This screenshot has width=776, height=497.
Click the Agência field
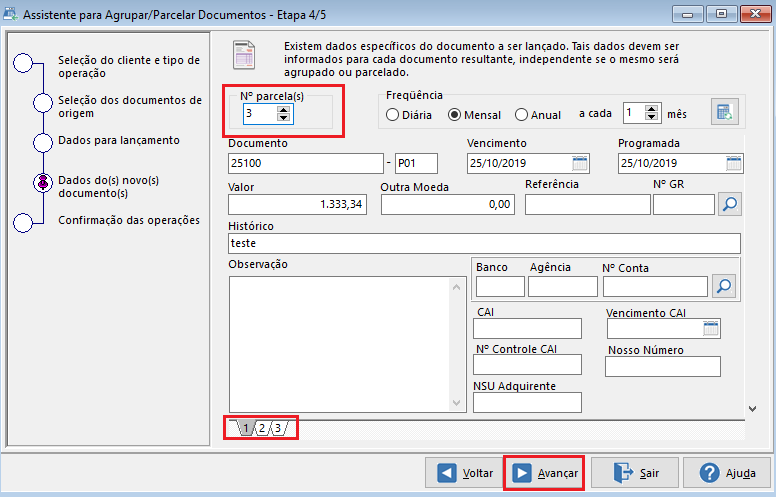pyautogui.click(x=563, y=287)
